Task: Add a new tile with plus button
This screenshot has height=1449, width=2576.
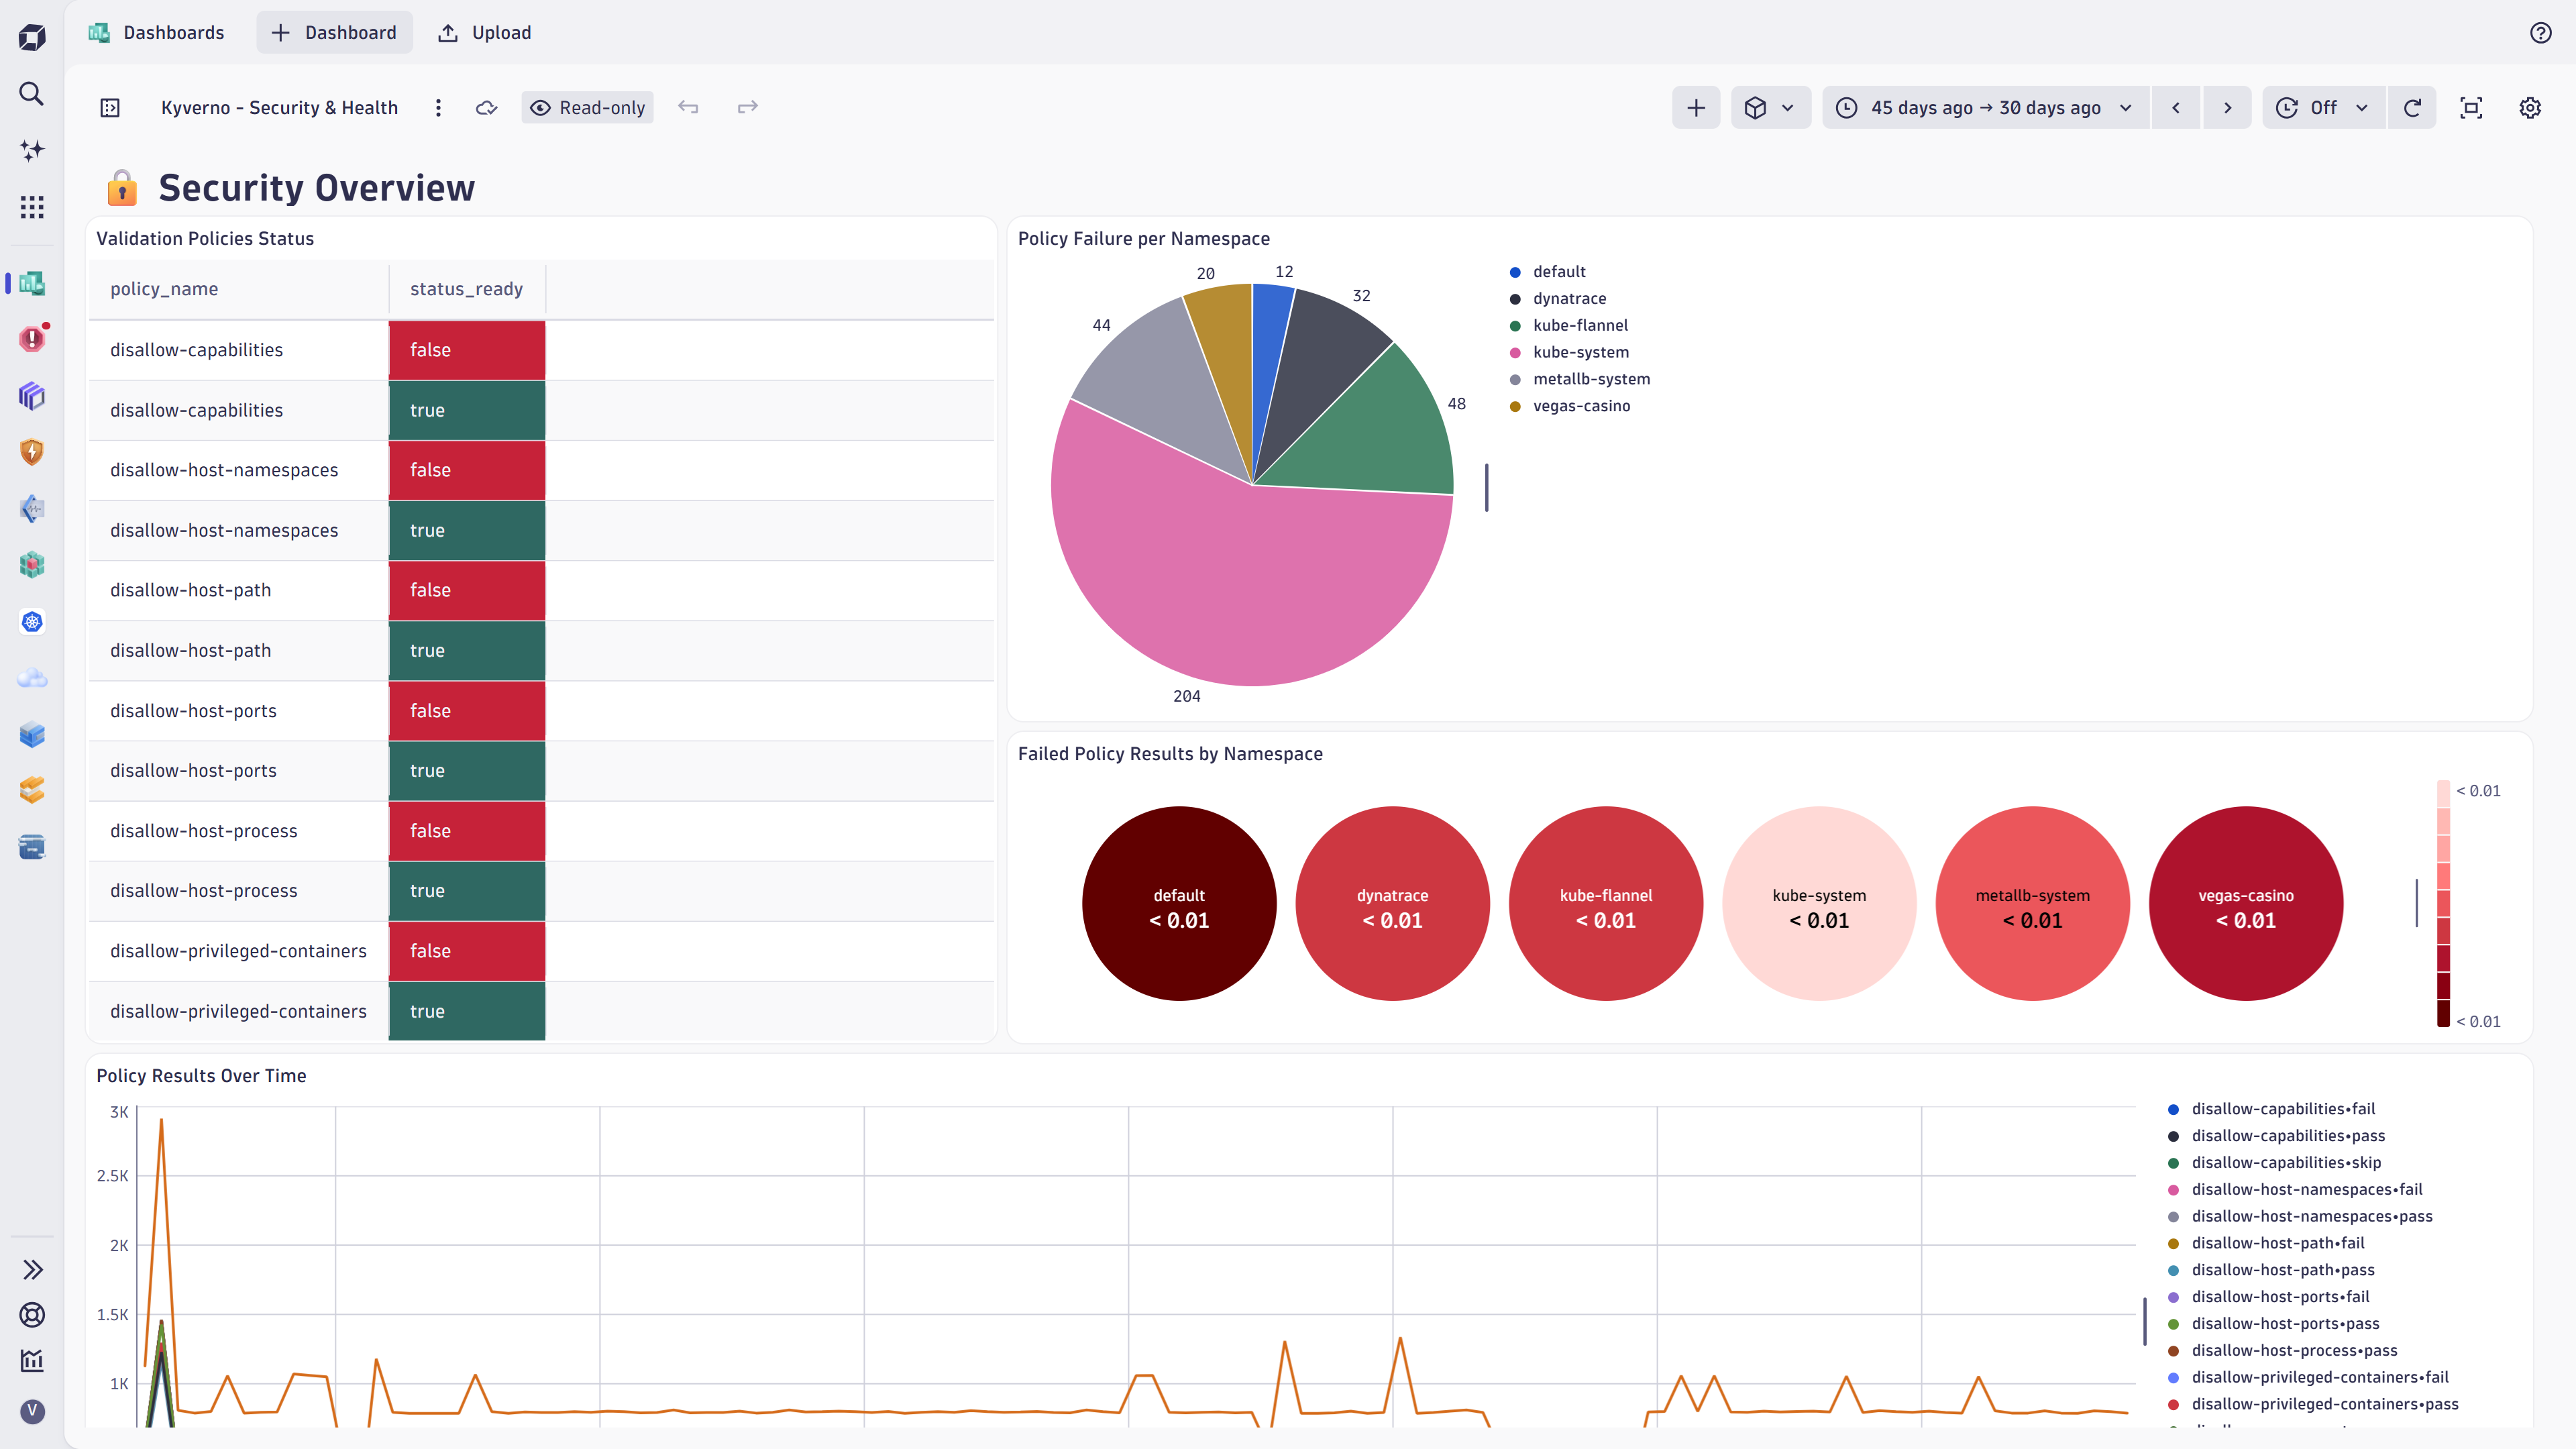Action: click(x=1696, y=108)
